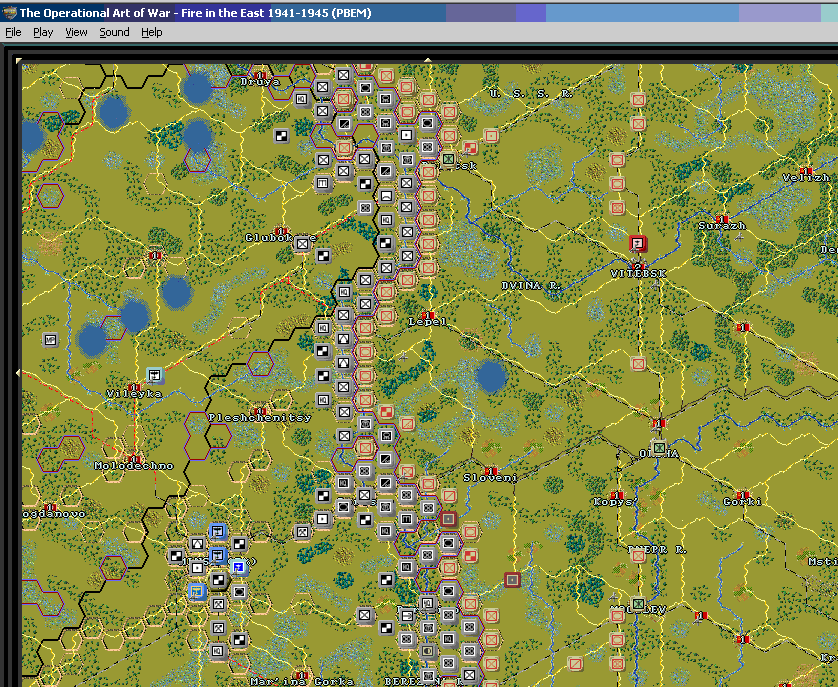Viewport: 839px width, 687px height.
Task: Click the Pleshchenitsy town label
Action: [260, 417]
